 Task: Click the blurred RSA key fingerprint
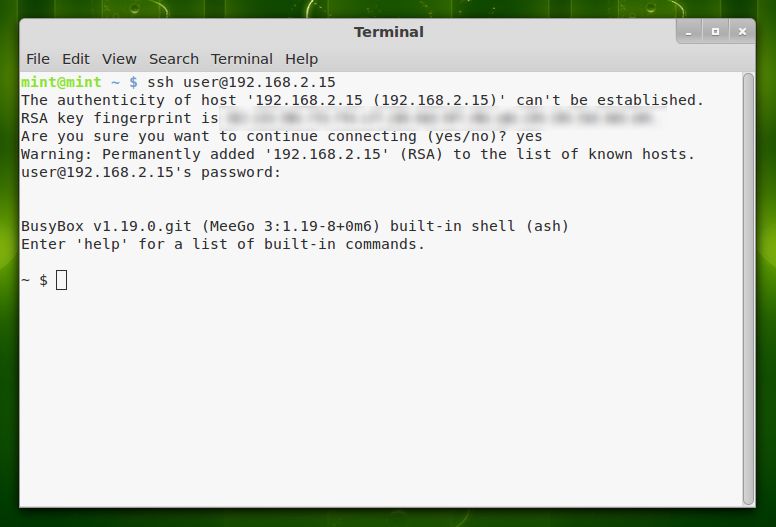click(x=439, y=118)
